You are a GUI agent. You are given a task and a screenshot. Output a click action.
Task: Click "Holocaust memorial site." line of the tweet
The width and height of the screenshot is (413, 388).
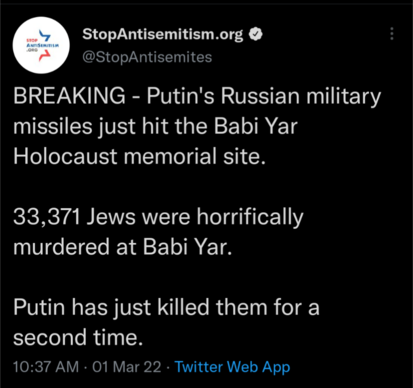tap(139, 156)
